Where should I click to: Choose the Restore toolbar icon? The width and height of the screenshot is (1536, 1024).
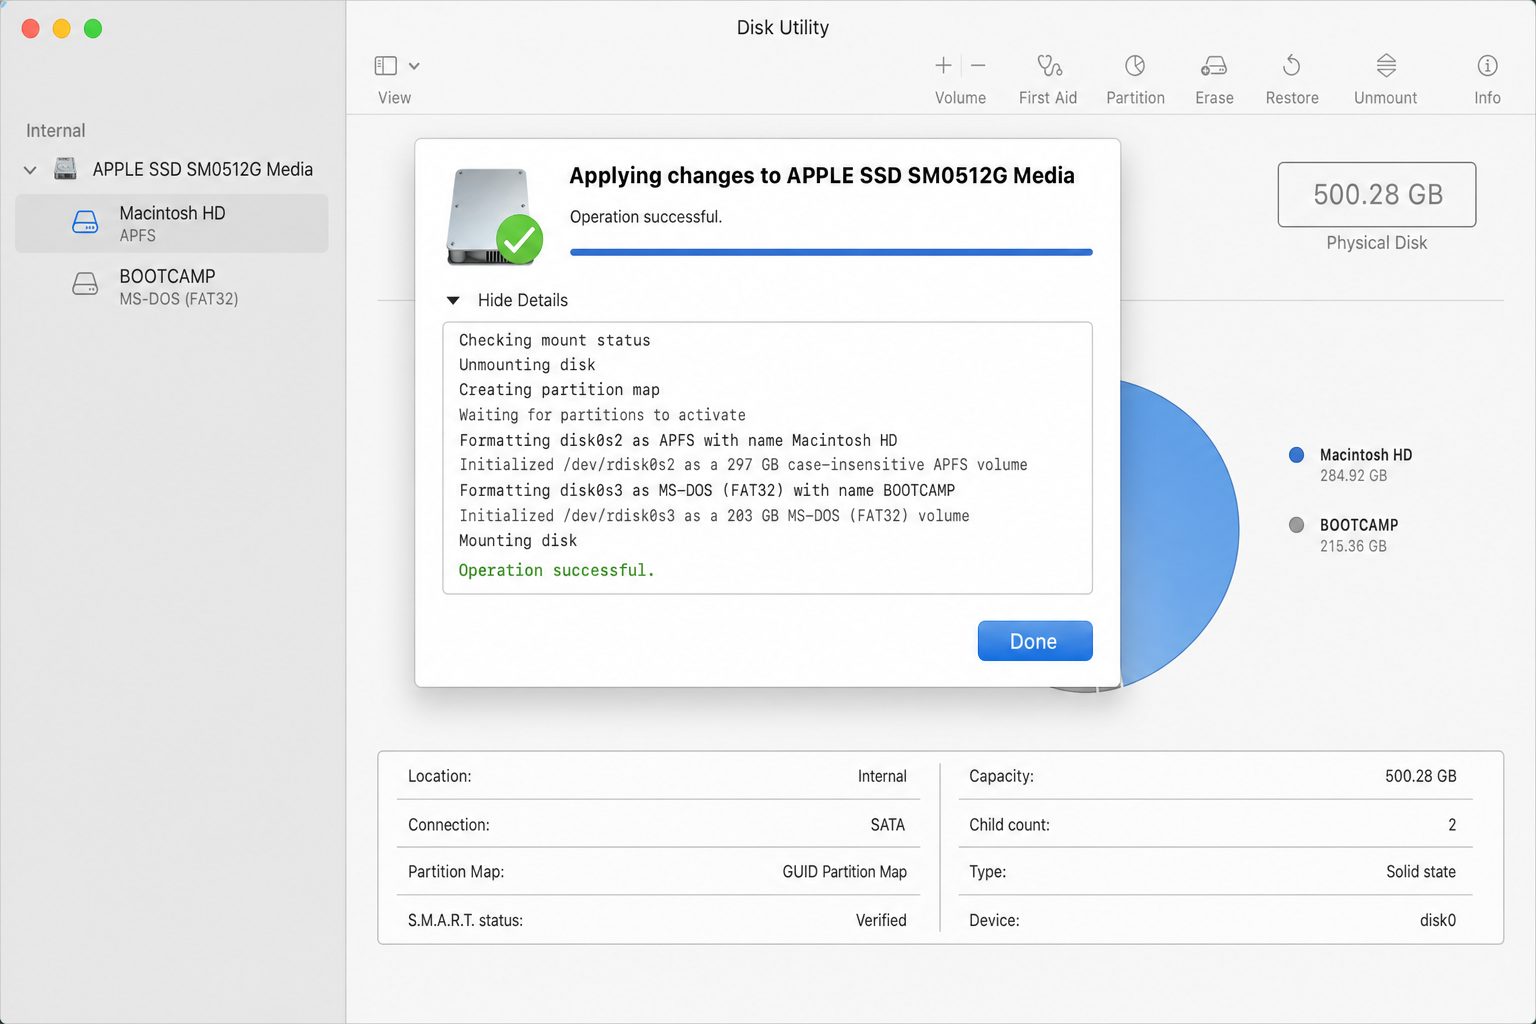coord(1292,66)
